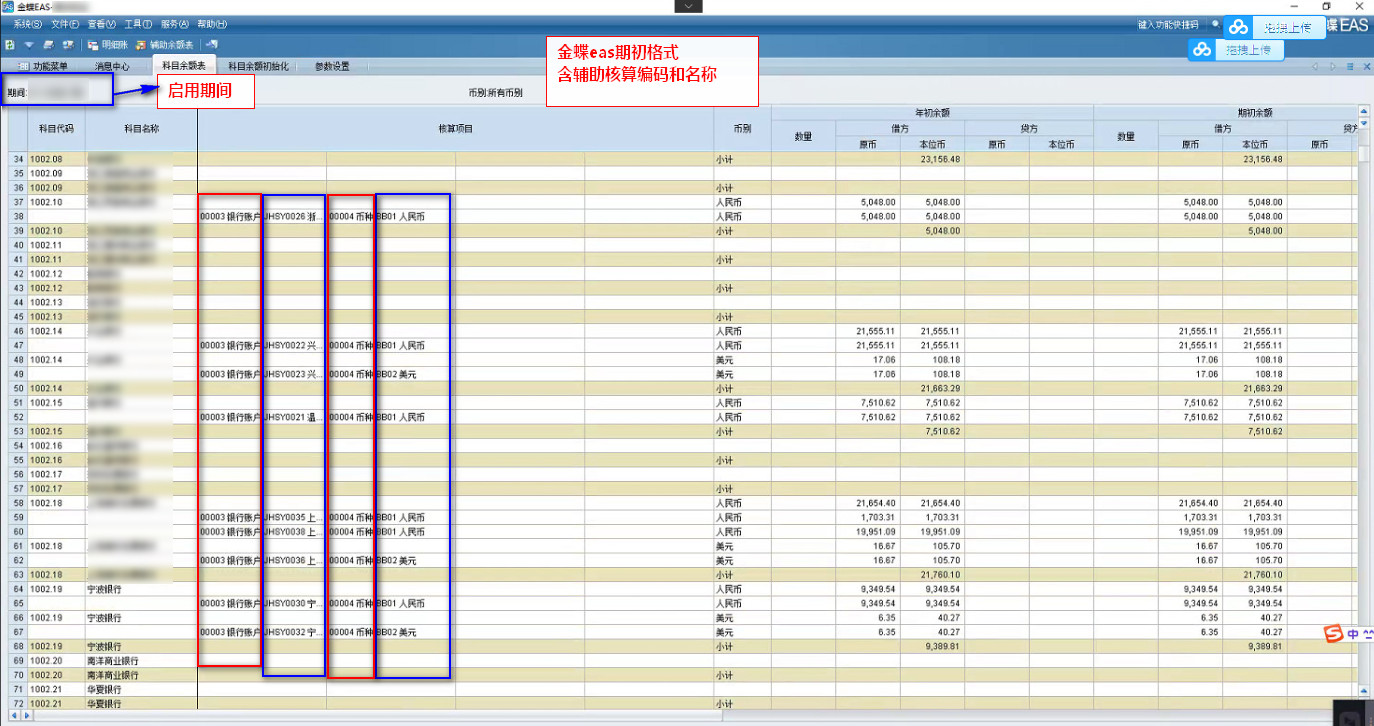Click the vertical scrollbar of the balance table
Screen dimensions: 1374x726
(1362, 400)
